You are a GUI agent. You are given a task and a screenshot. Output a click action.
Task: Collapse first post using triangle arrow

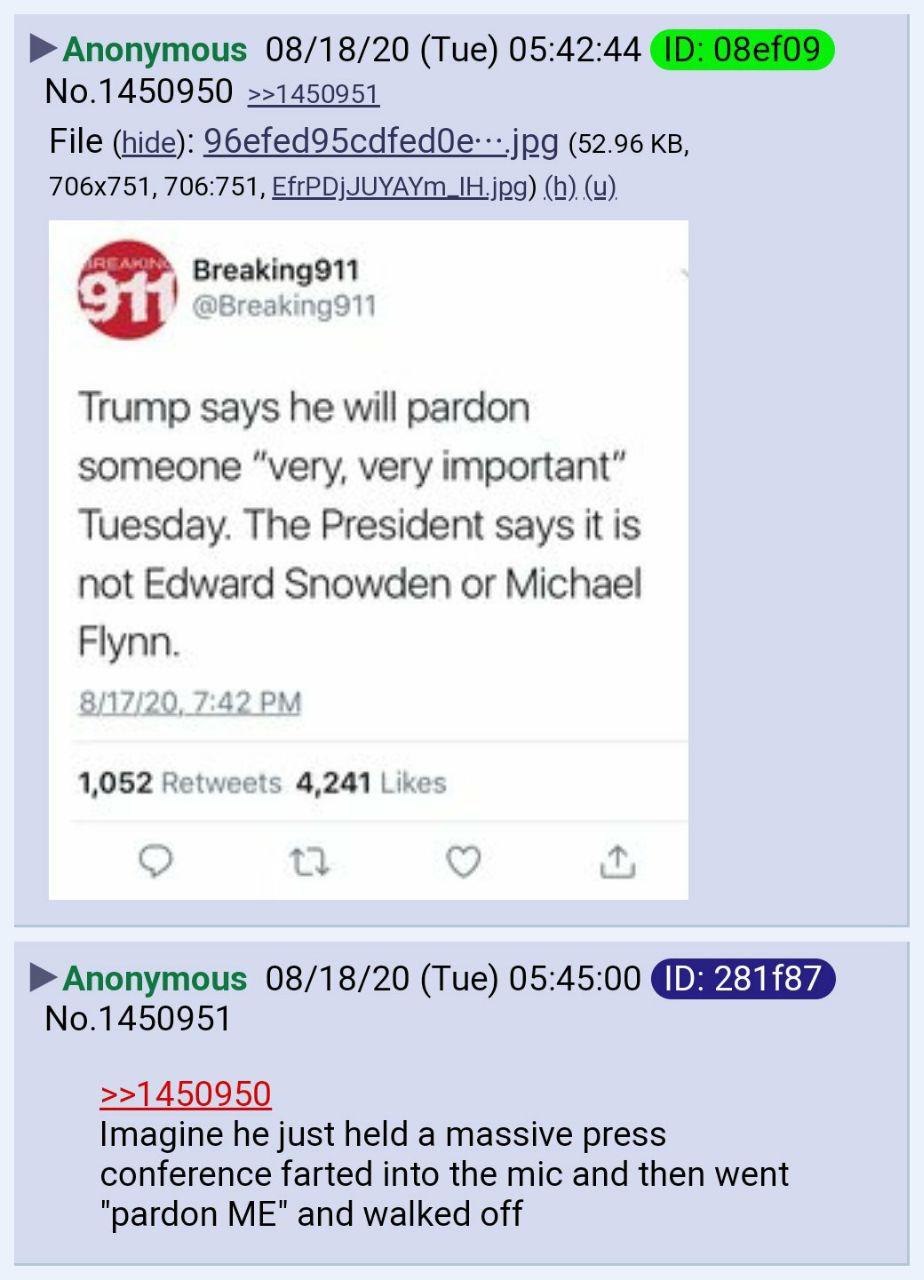pos(43,47)
